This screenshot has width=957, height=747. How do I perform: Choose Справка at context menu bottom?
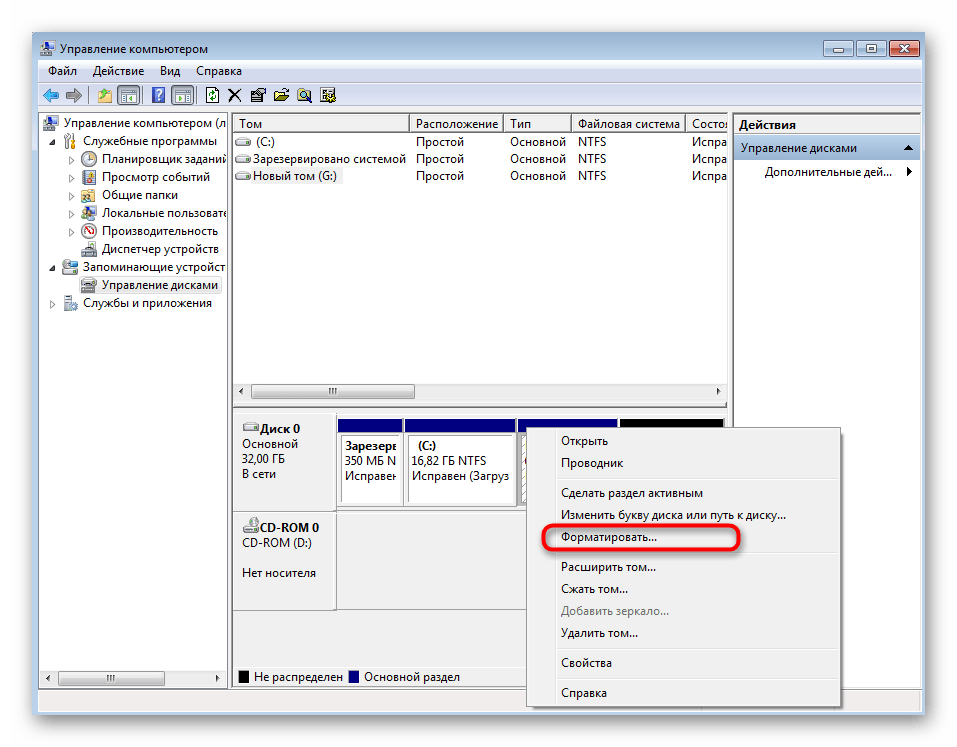(x=684, y=693)
